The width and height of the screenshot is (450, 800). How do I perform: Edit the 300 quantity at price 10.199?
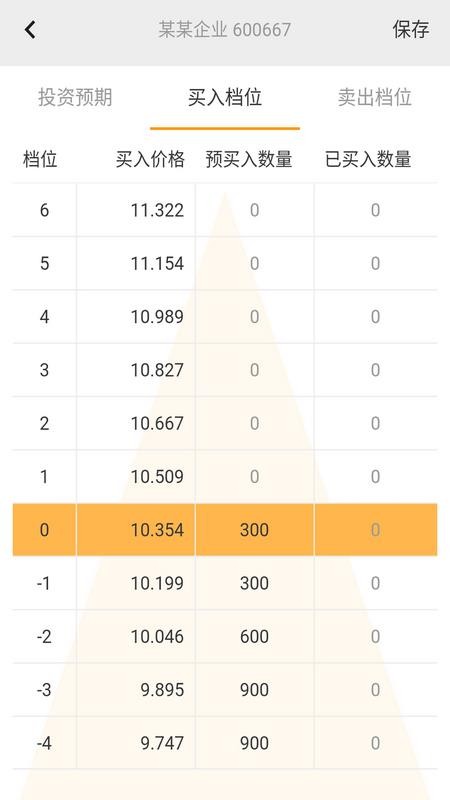(x=255, y=583)
